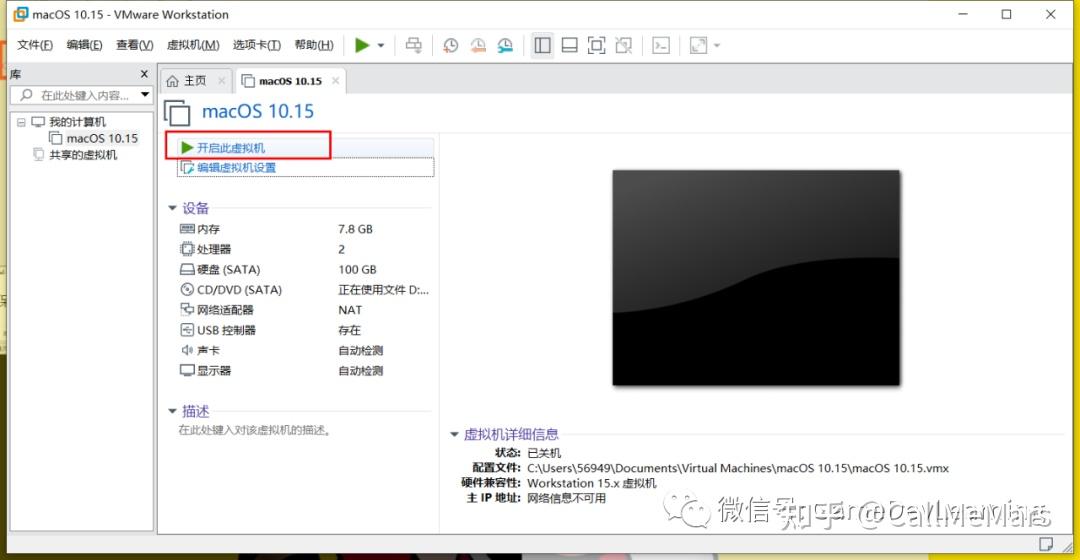This screenshot has width=1080, height=560.
Task: Open the 虚拟机(M) menu
Action: (193, 45)
